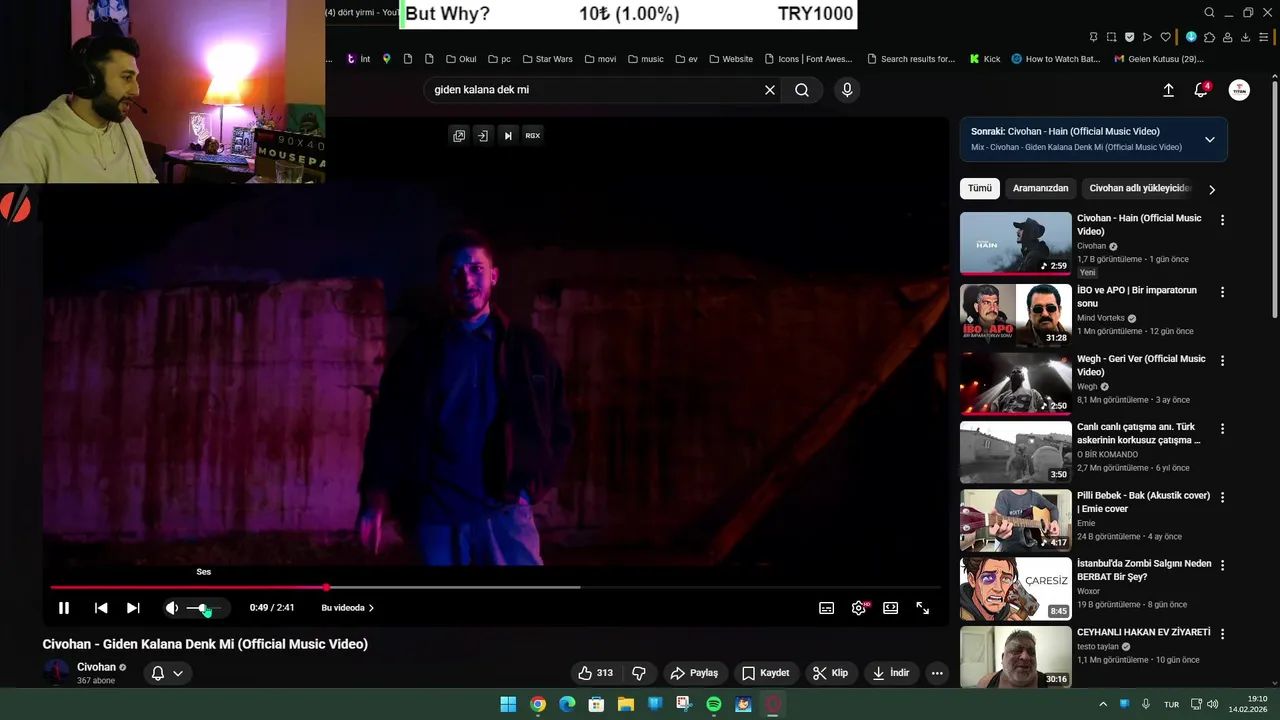Open the account avatar menu

point(1239,90)
